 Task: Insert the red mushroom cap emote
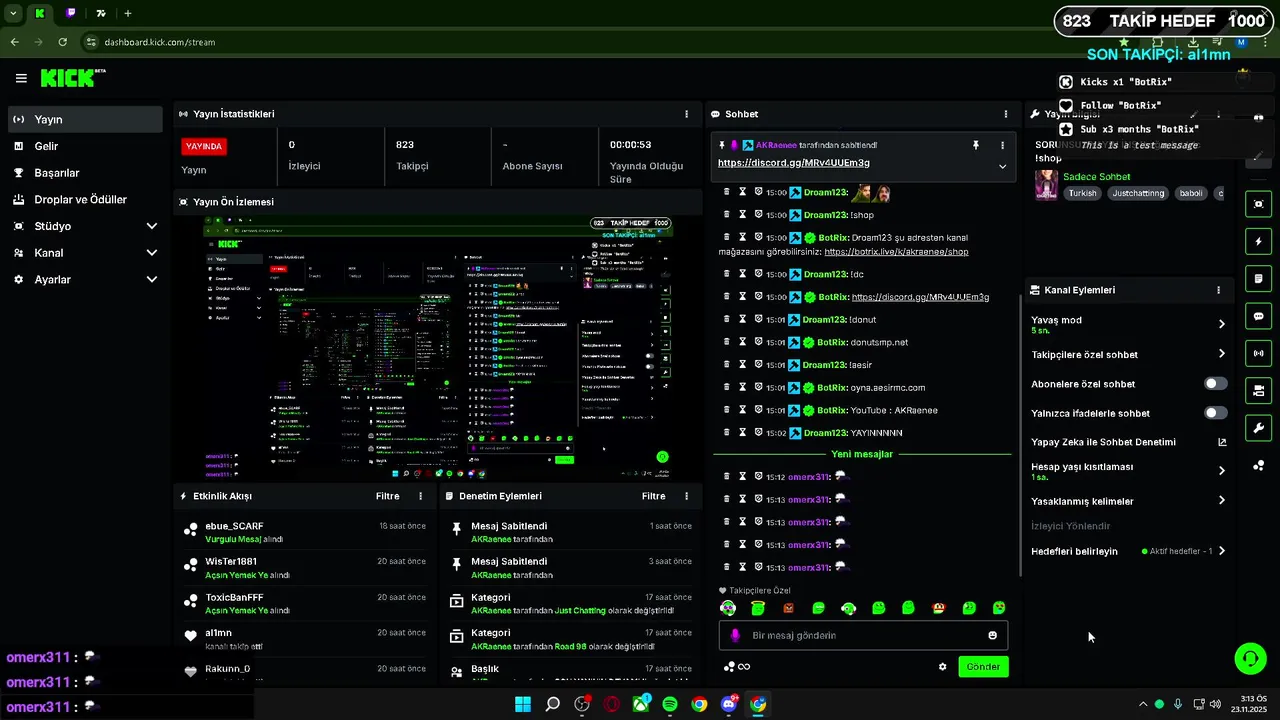(x=939, y=608)
